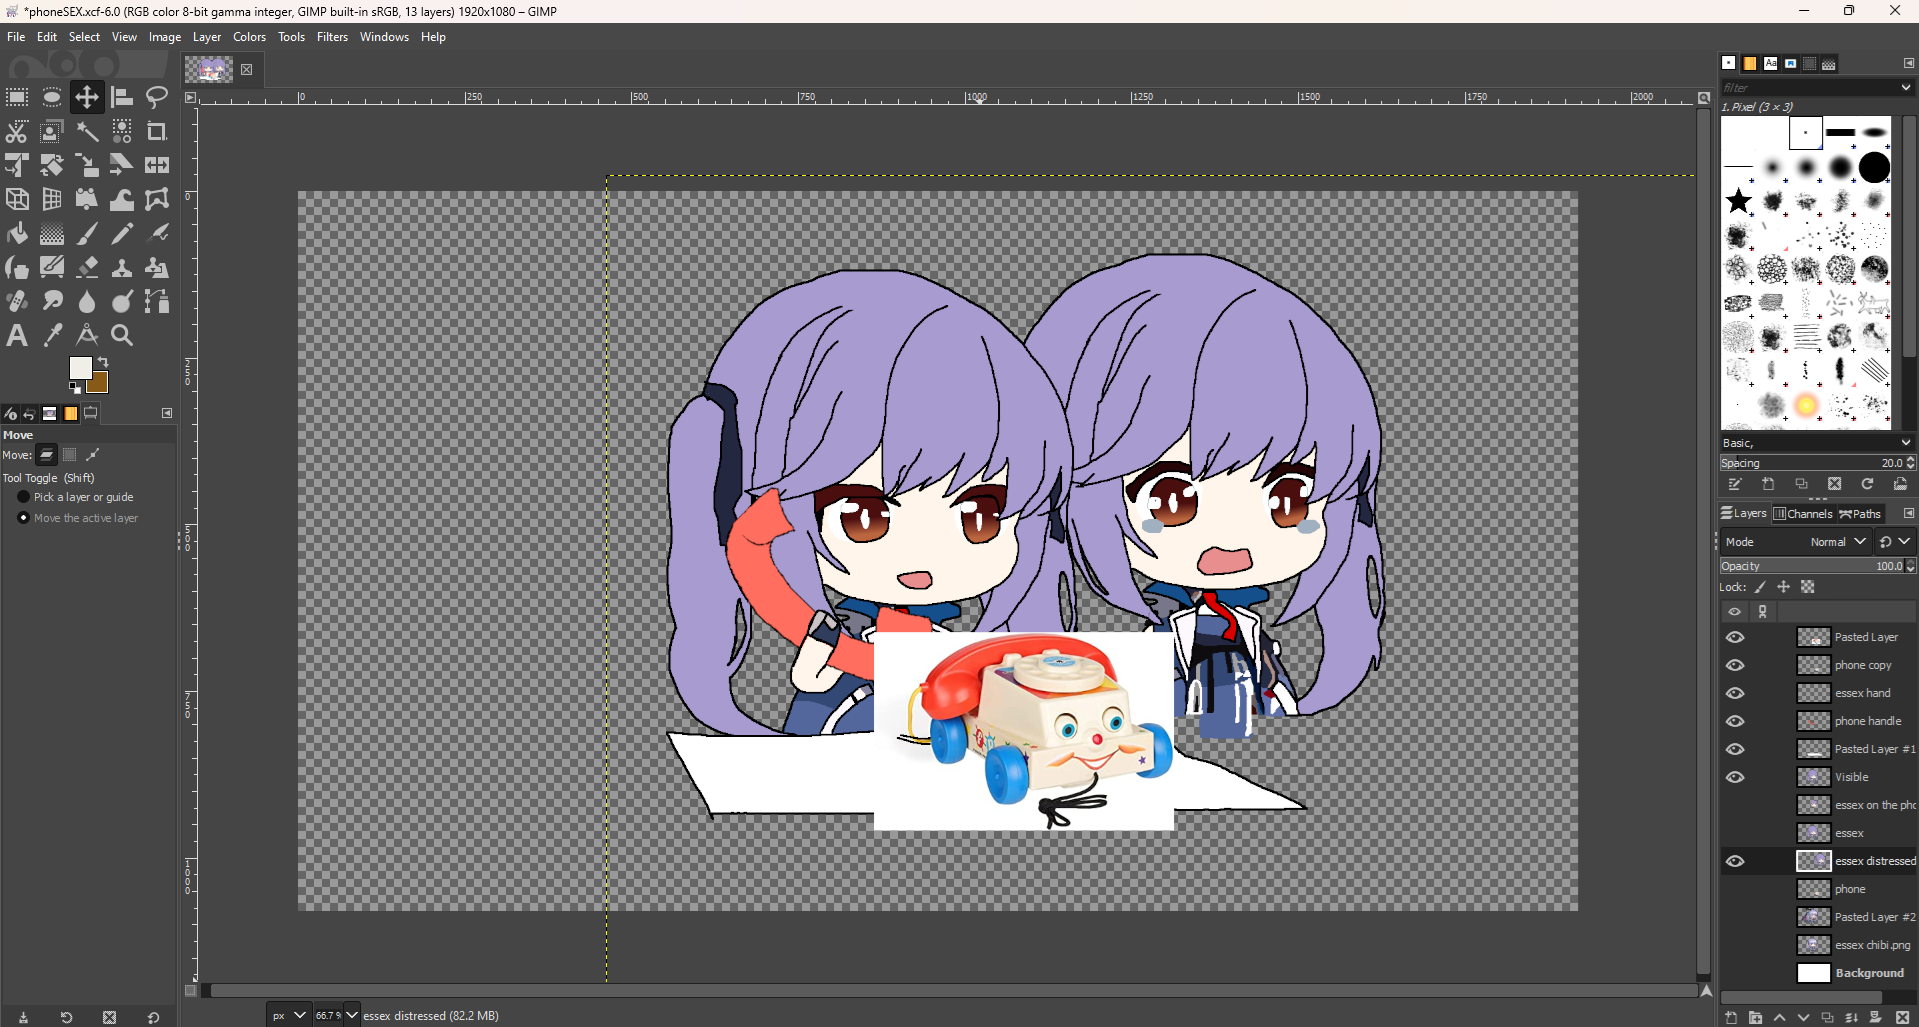Switch to the Paths tab
Viewport: 1919px width, 1027px height.
coord(1860,514)
